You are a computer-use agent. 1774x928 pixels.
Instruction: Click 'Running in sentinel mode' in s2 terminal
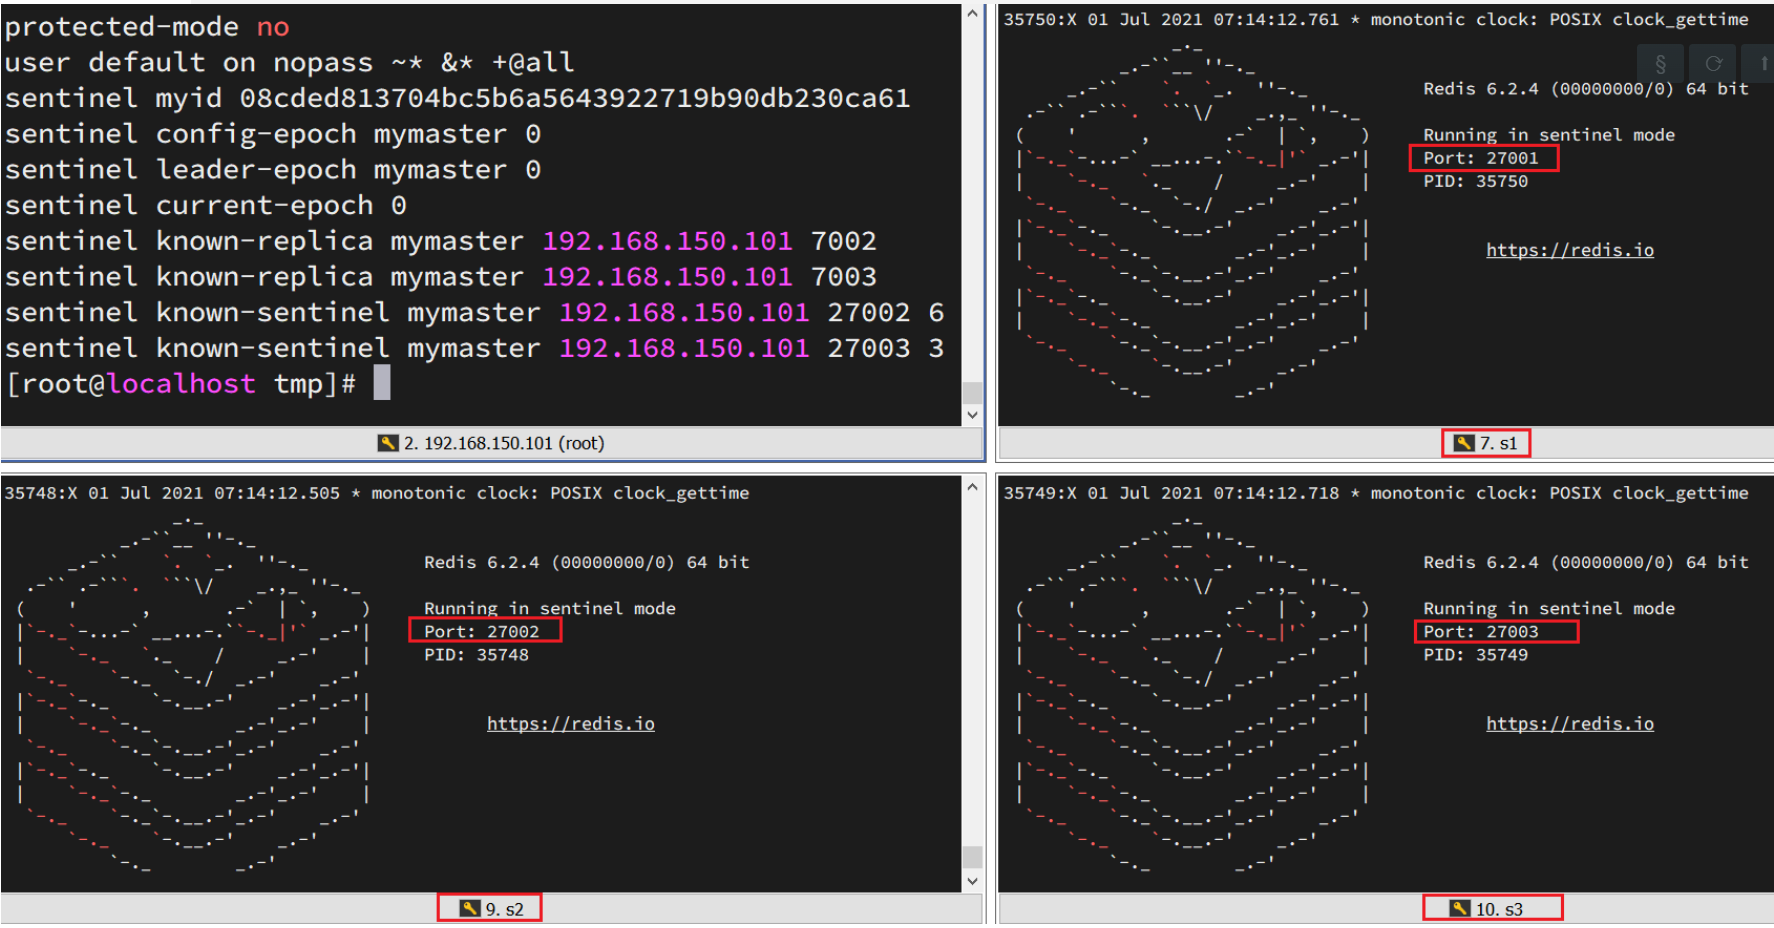550,608
